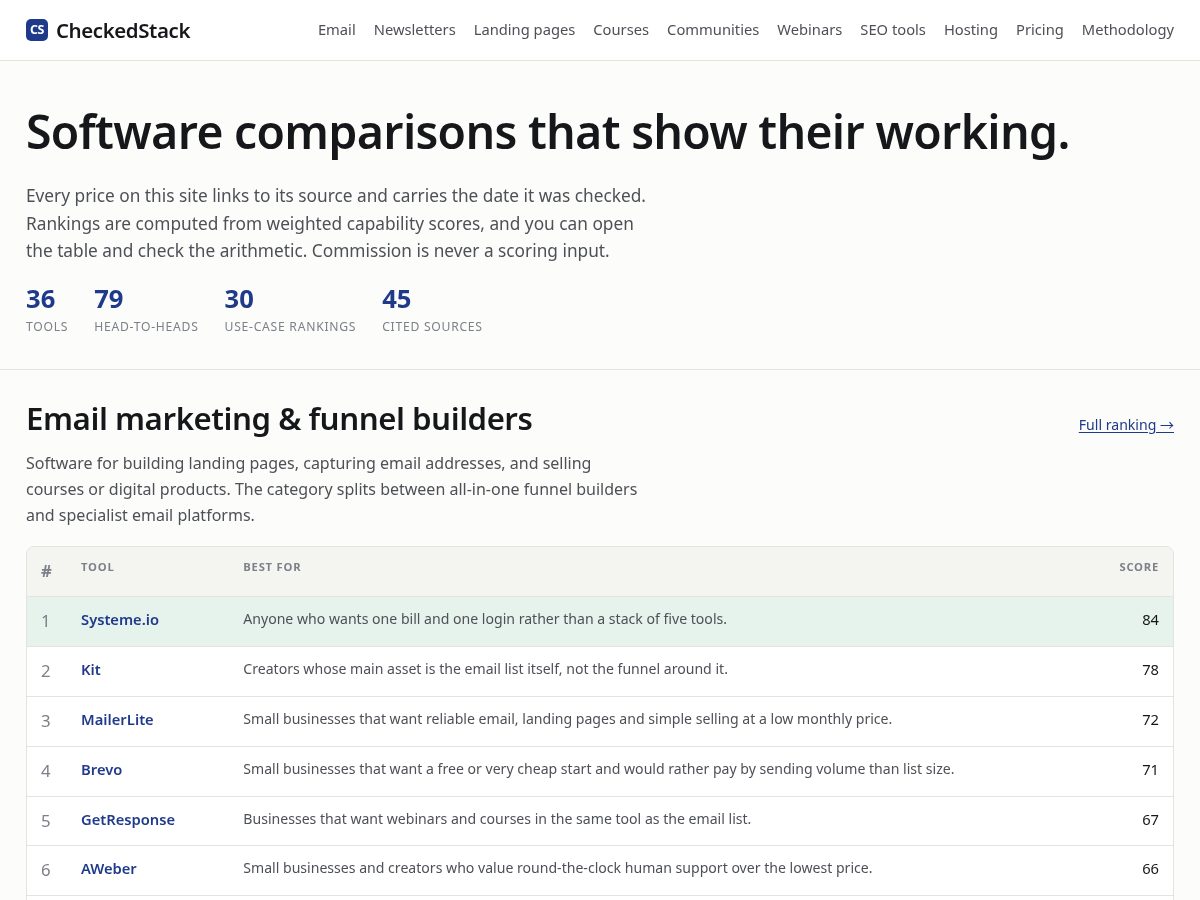Image resolution: width=1200 pixels, height=900 pixels.
Task: Click the 45 Cited sources stat
Action: pyautogui.click(x=432, y=310)
